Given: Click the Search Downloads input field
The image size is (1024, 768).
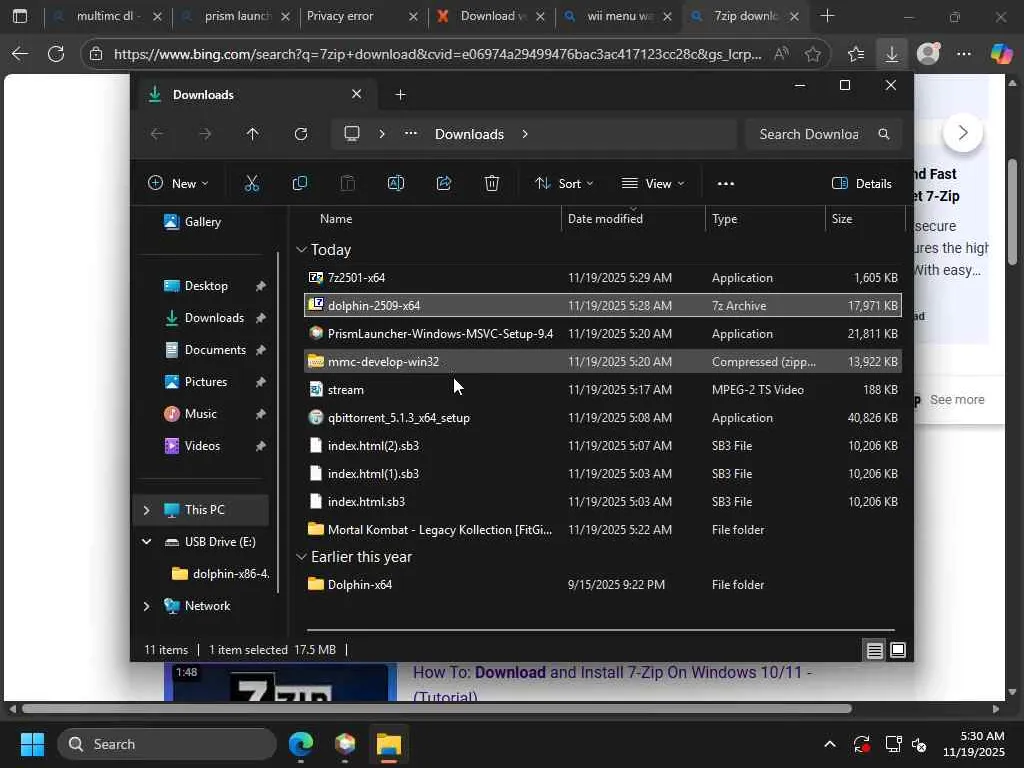Looking at the screenshot, I should [810, 134].
